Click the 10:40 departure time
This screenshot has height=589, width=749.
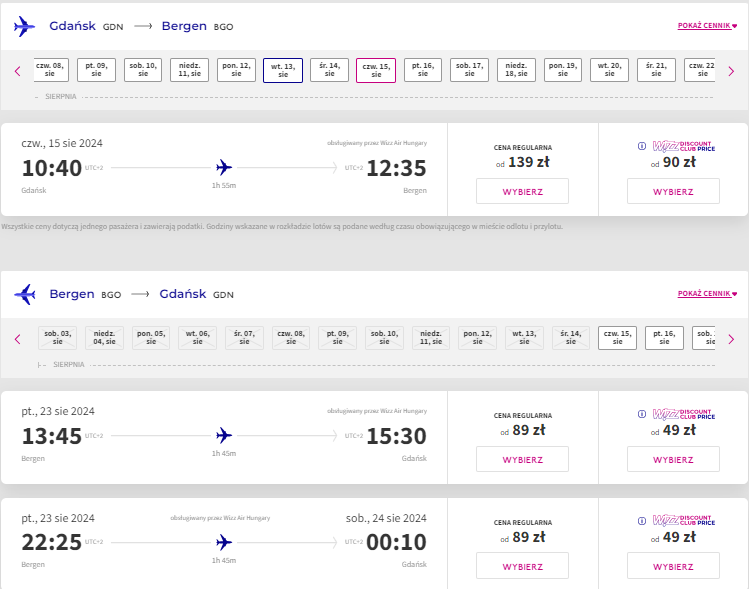(52, 168)
